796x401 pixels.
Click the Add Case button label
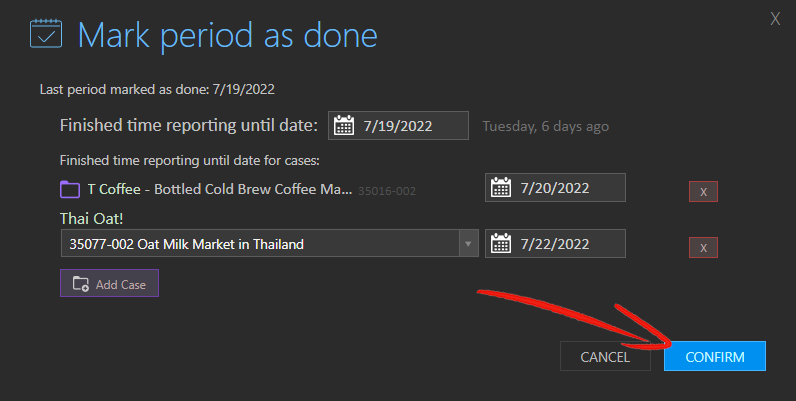[x=121, y=285]
